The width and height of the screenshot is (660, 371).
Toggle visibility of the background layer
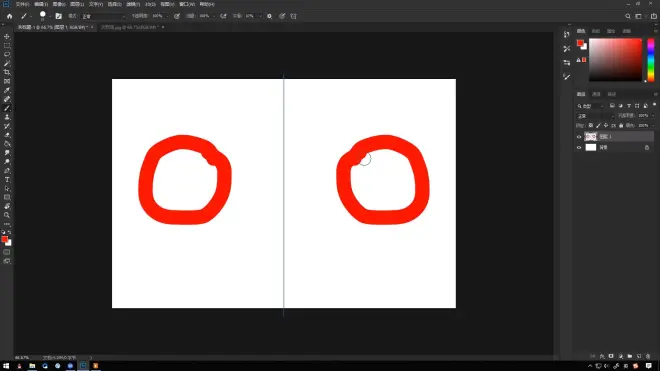(x=579, y=148)
